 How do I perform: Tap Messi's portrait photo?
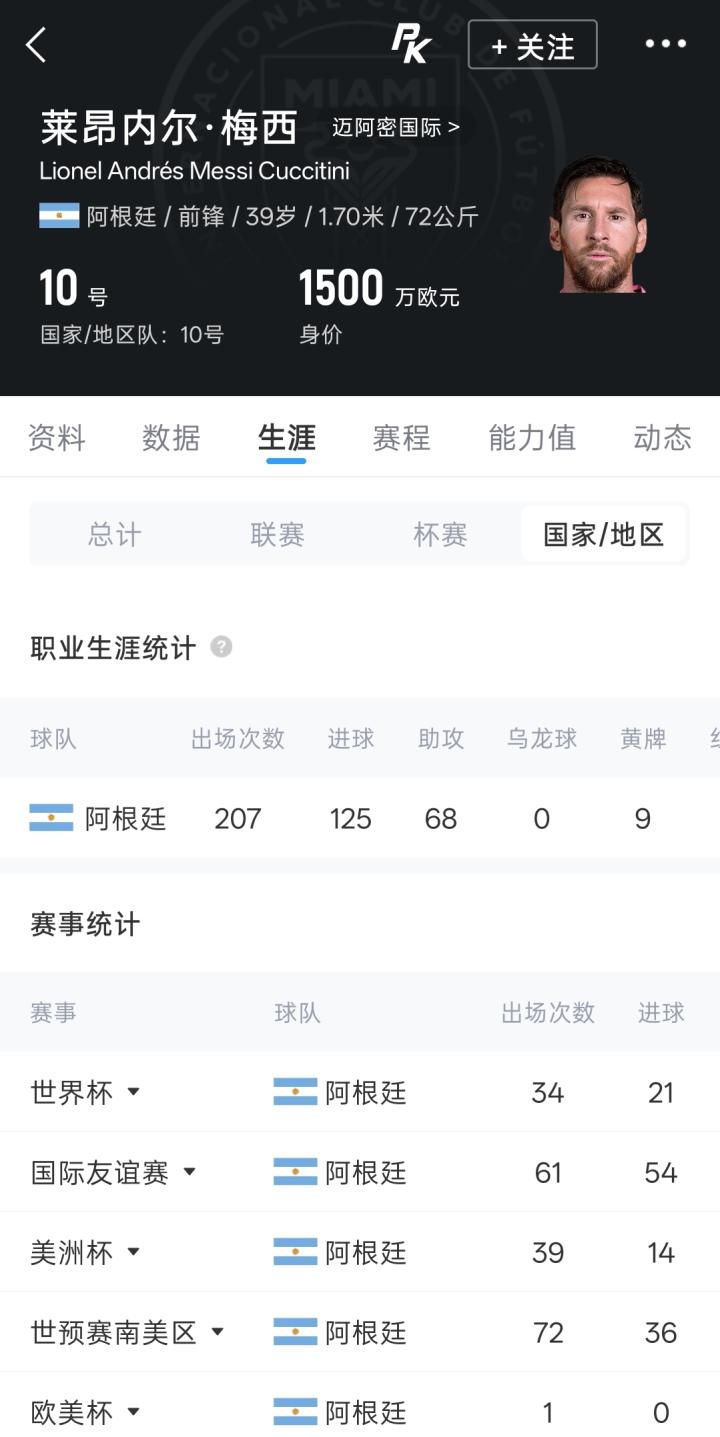point(598,225)
